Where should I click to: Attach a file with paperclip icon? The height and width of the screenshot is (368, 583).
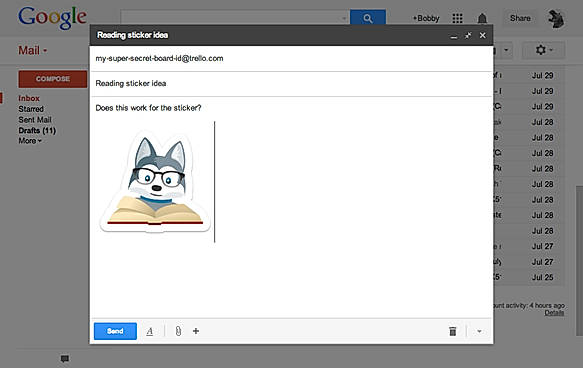click(x=178, y=331)
